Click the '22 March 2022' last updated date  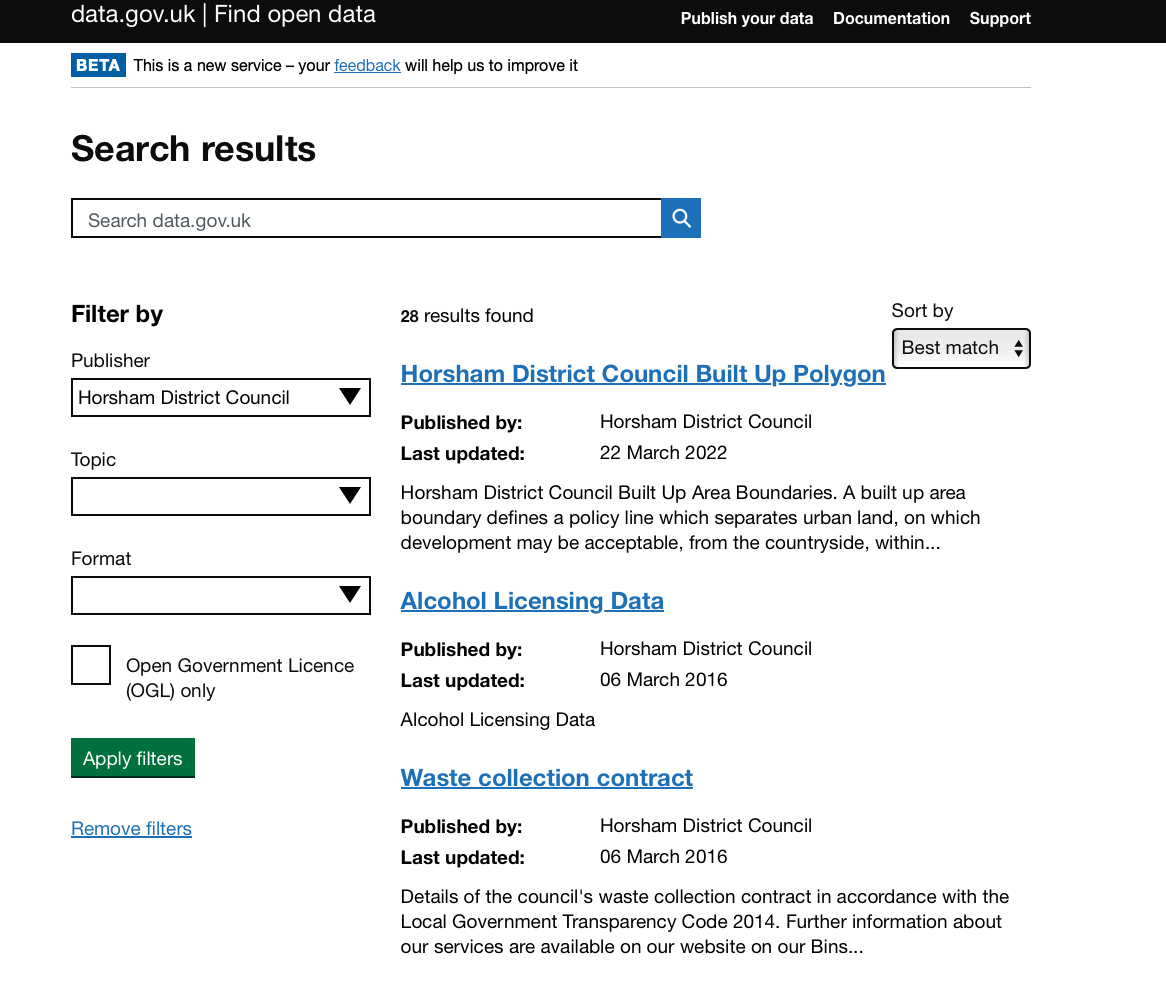[663, 453]
